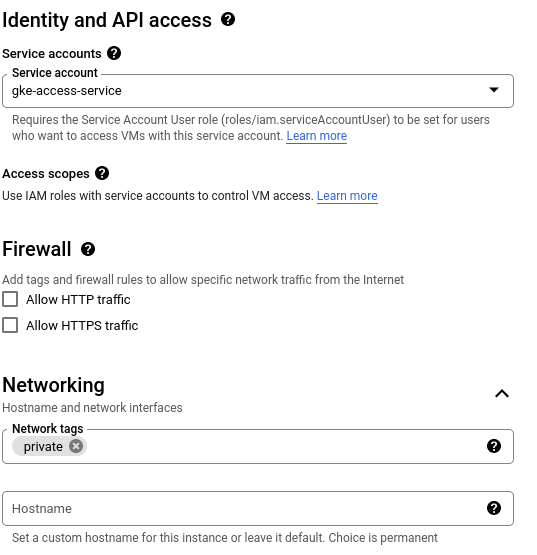This screenshot has height=555, width=537.
Task: Show help icon in Hostname field
Action: (494, 508)
